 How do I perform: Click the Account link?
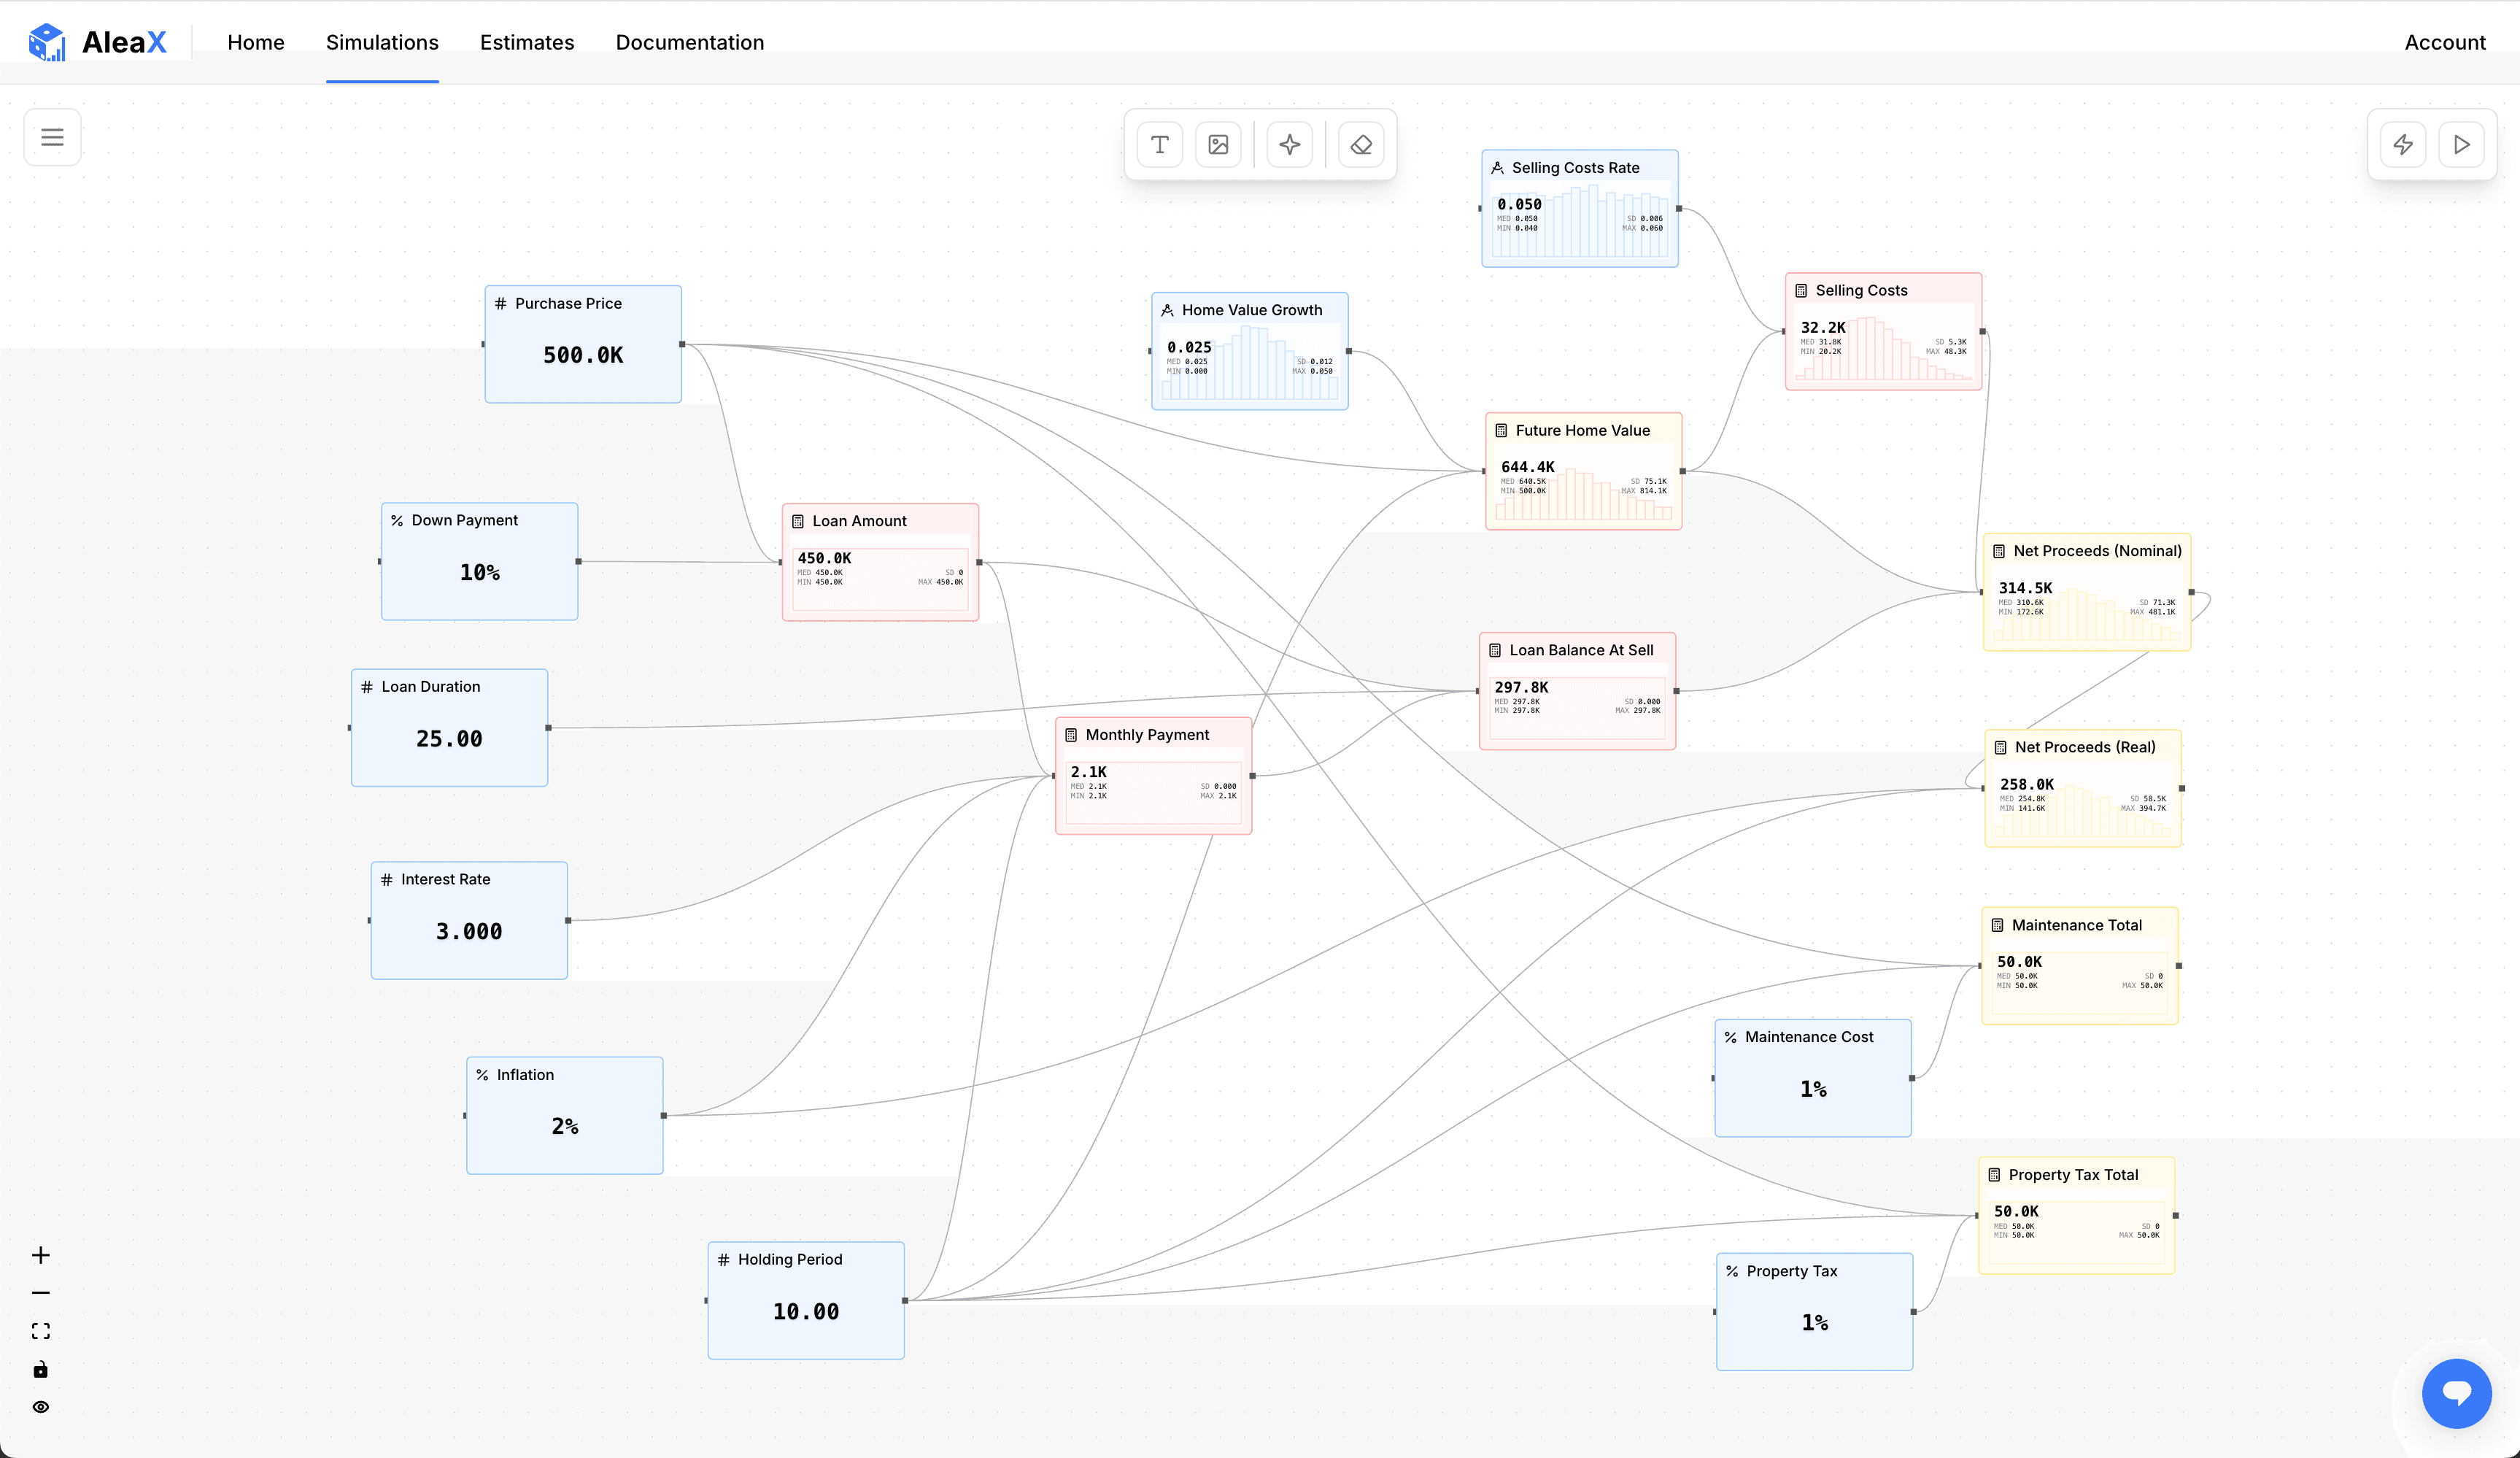[x=2444, y=42]
